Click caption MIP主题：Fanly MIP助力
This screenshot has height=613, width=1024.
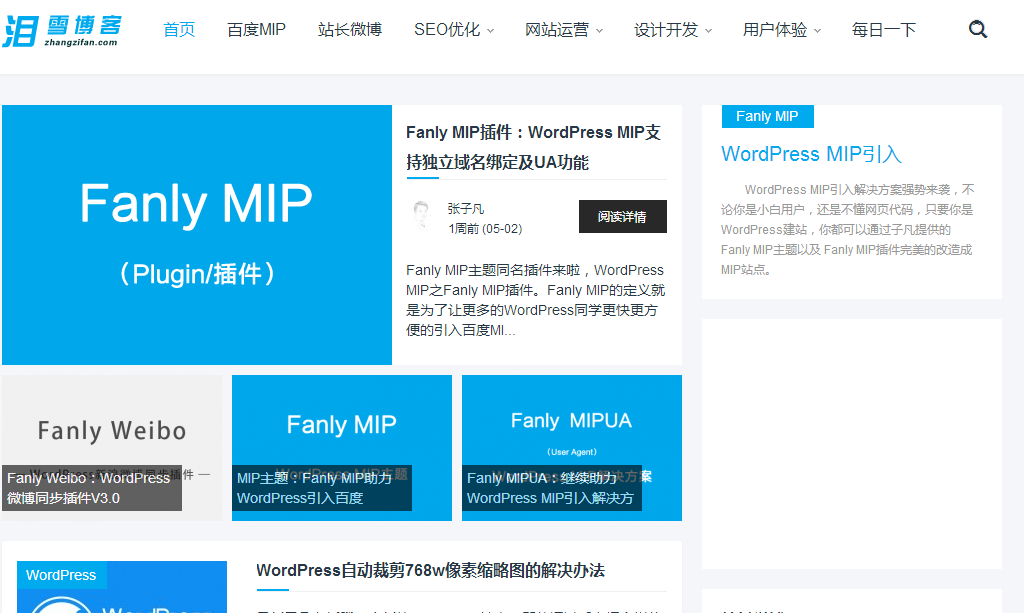point(321,488)
